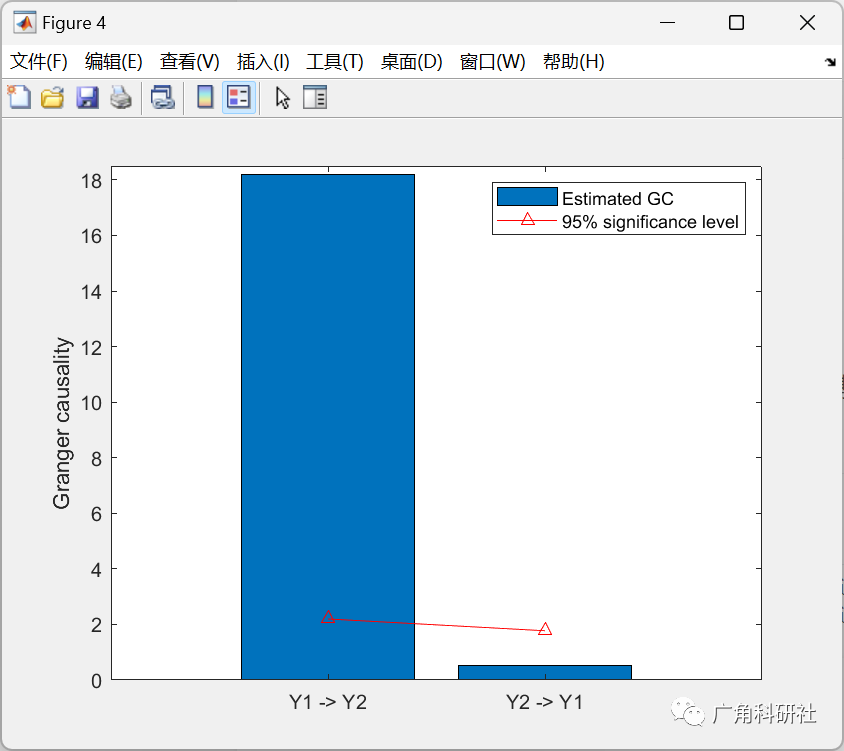844x751 pixels.
Task: Save the figure with the floppy disk icon
Action: [x=85, y=97]
